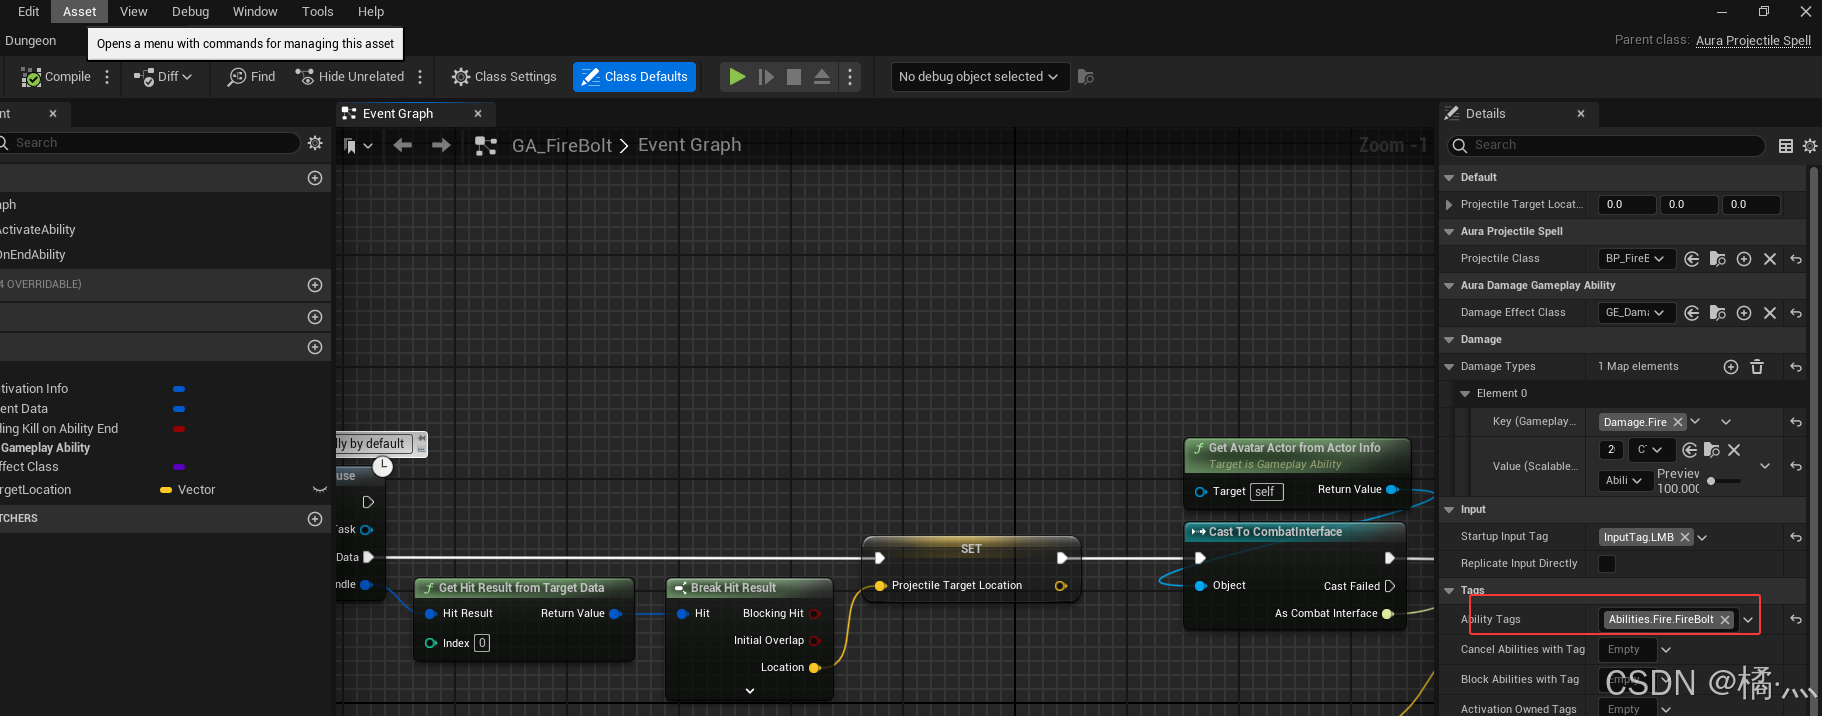Open Projectile Class BP_FireBolt dropdown
The height and width of the screenshot is (716, 1822).
click(1636, 259)
